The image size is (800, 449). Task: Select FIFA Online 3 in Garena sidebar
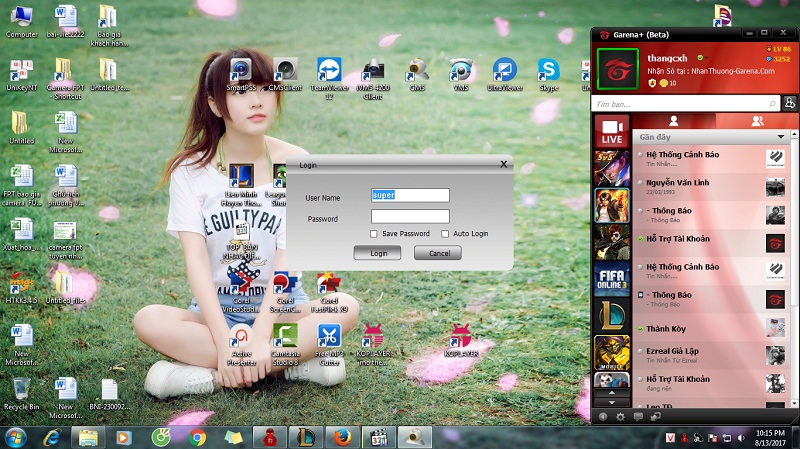pyautogui.click(x=611, y=280)
